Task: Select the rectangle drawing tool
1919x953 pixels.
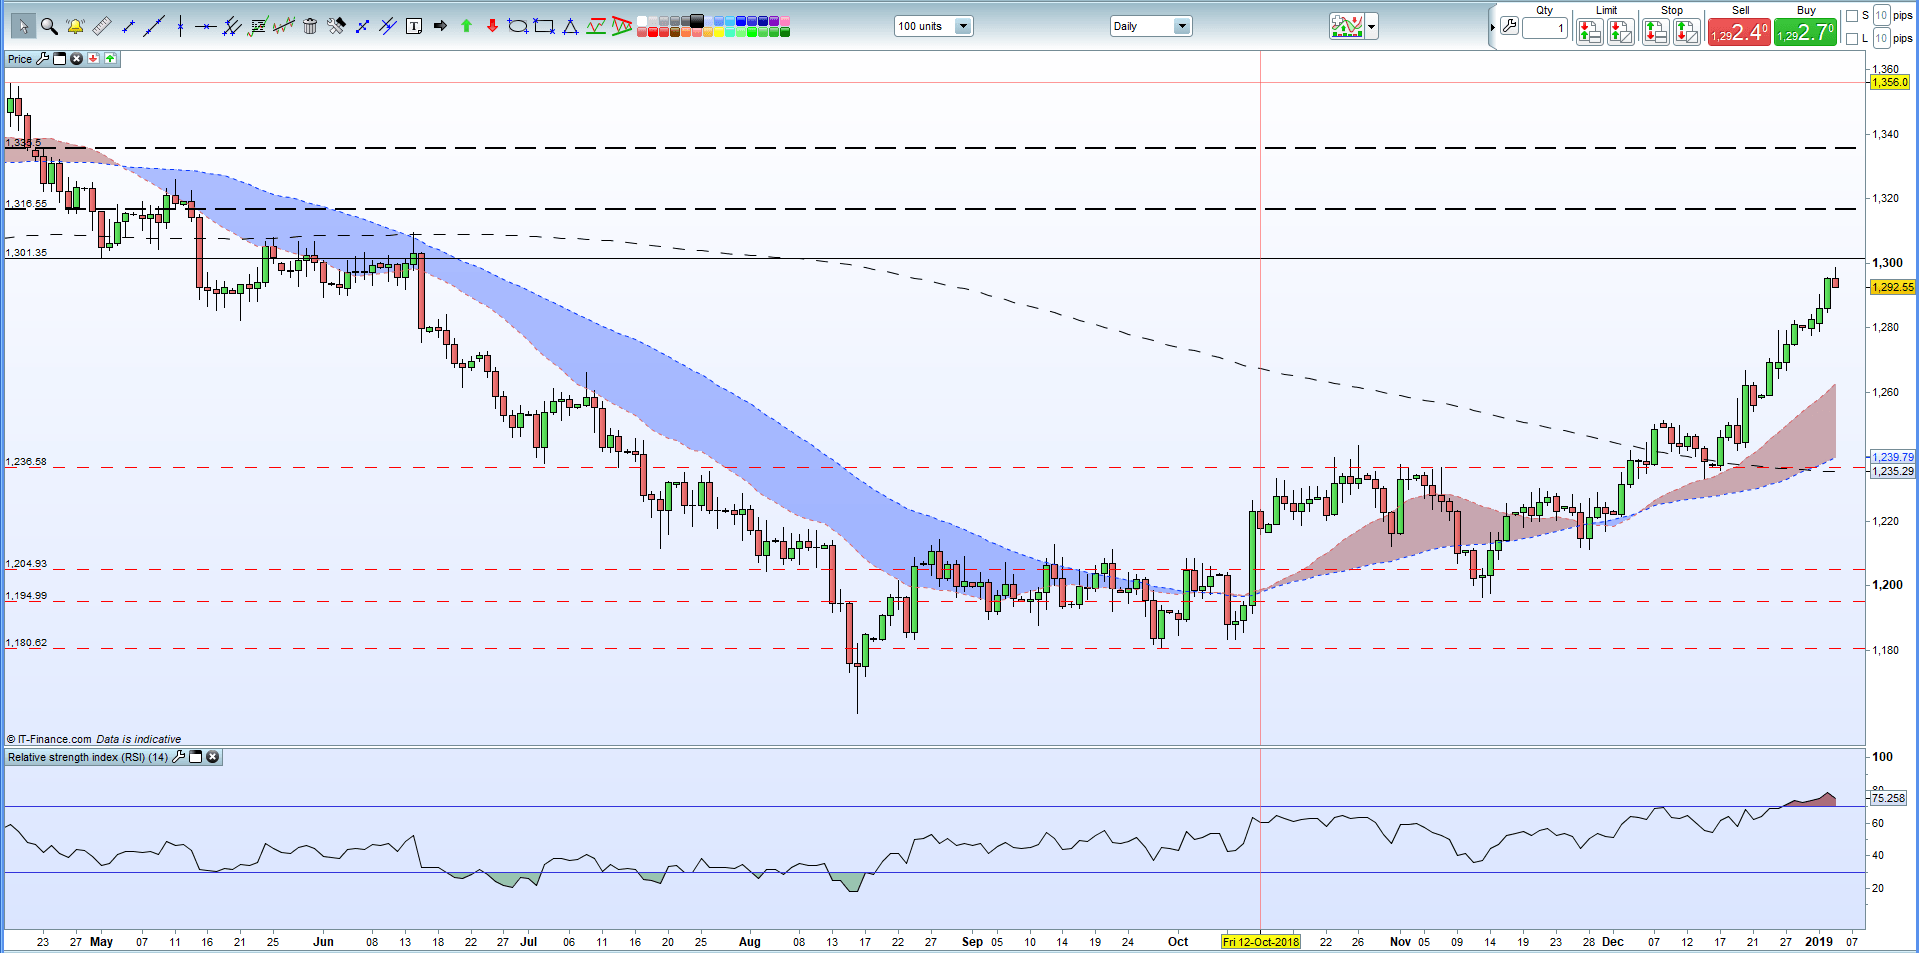Action: (543, 26)
